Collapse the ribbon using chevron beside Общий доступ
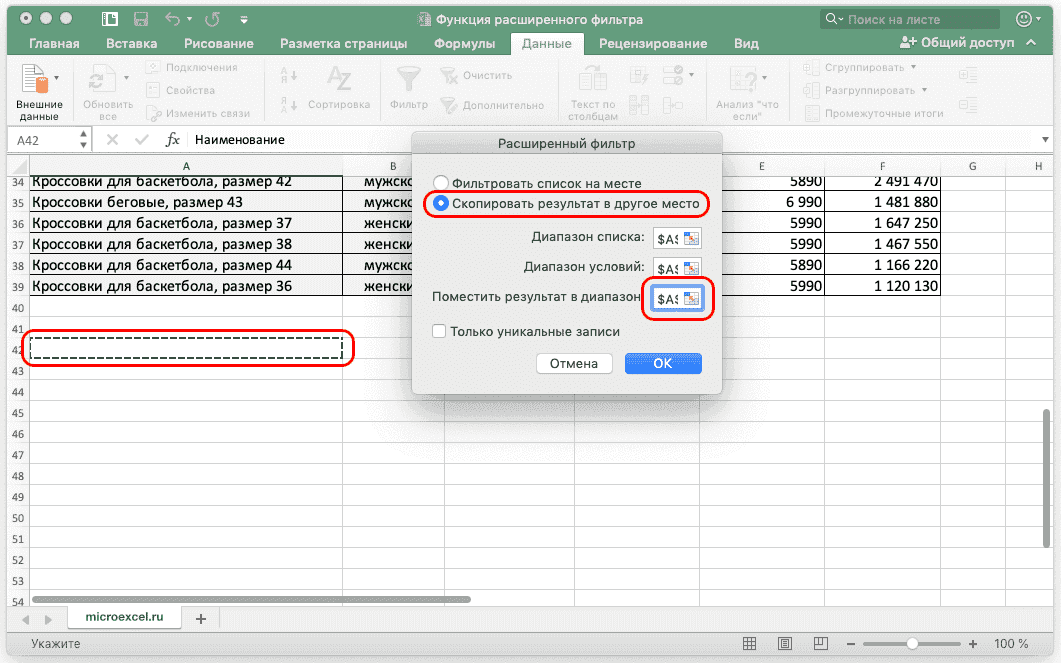Image resolution: width=1061 pixels, height=663 pixels. 1036,43
